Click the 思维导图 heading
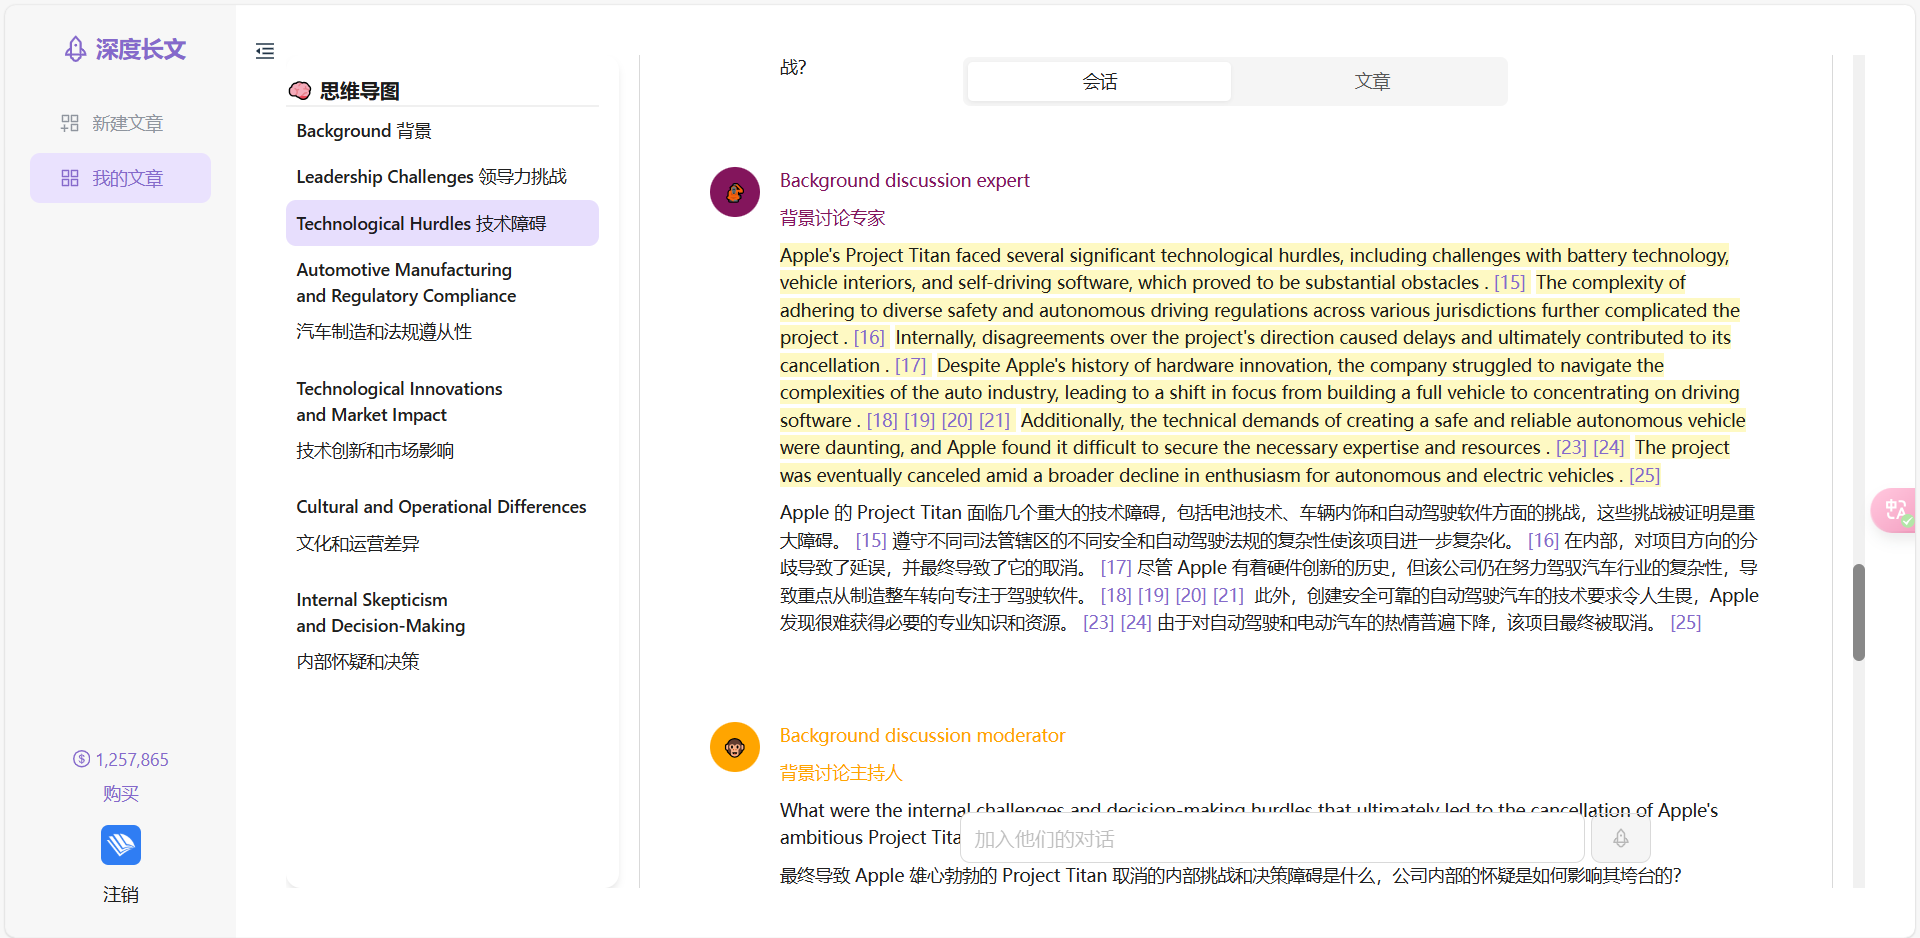The image size is (1920, 938). (x=360, y=91)
